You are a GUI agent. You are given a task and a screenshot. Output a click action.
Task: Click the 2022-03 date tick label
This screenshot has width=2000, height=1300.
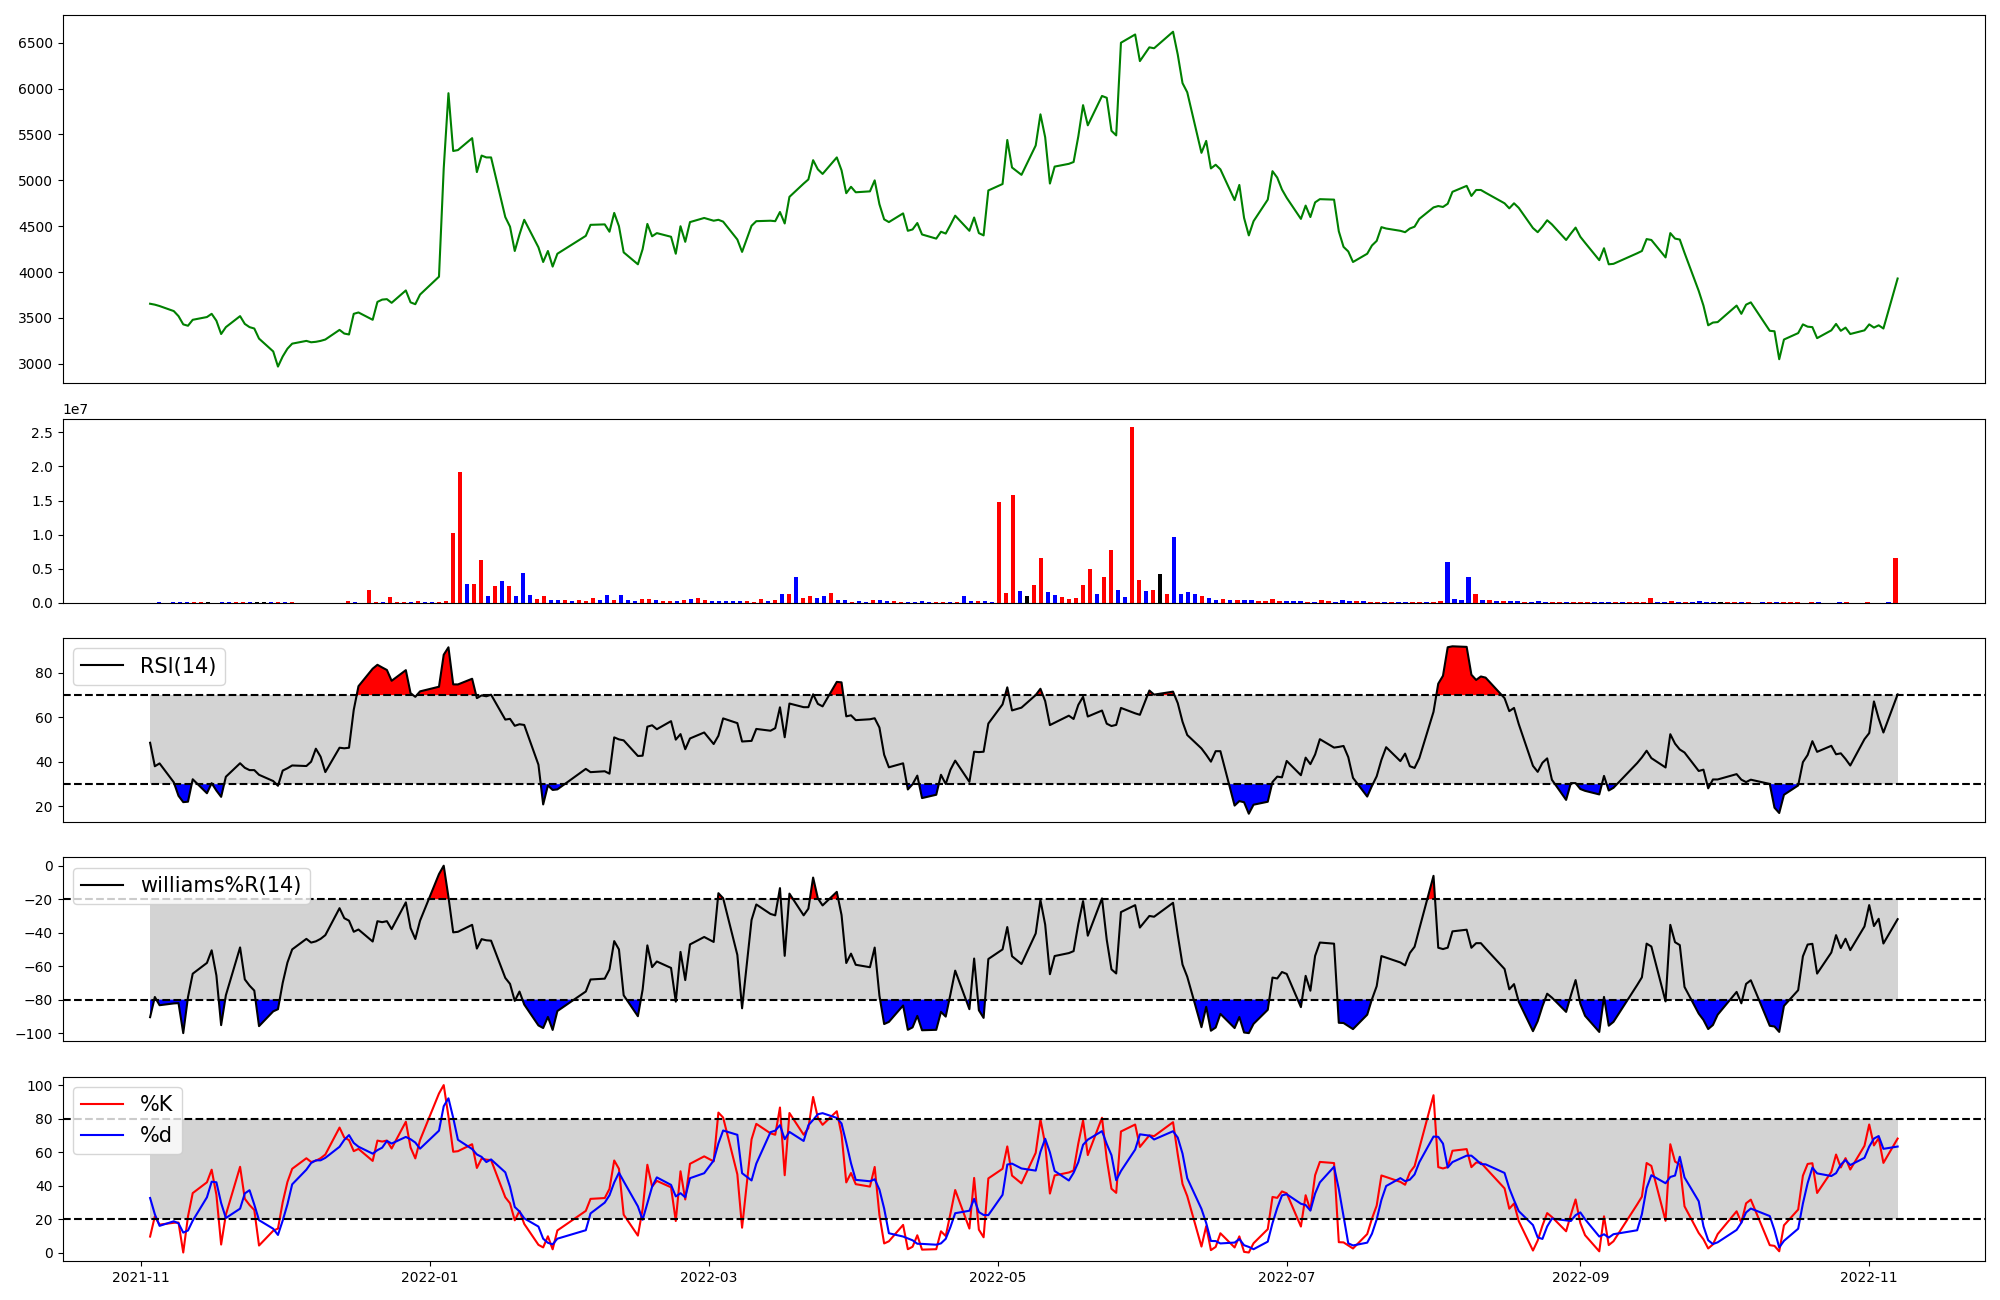tap(709, 1277)
